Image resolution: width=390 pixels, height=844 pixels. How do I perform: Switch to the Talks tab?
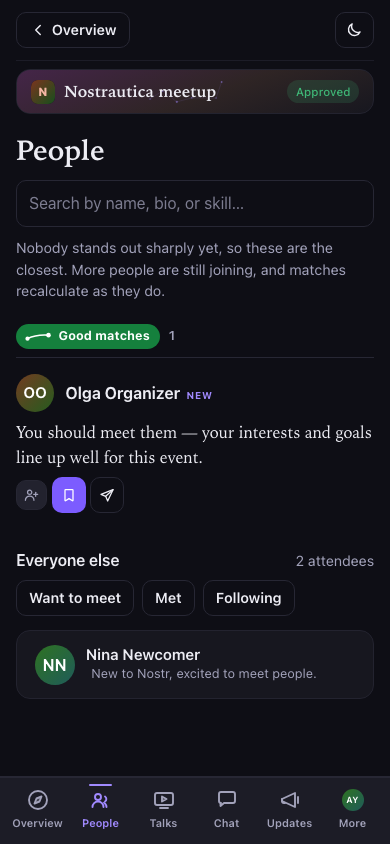pyautogui.click(x=164, y=809)
